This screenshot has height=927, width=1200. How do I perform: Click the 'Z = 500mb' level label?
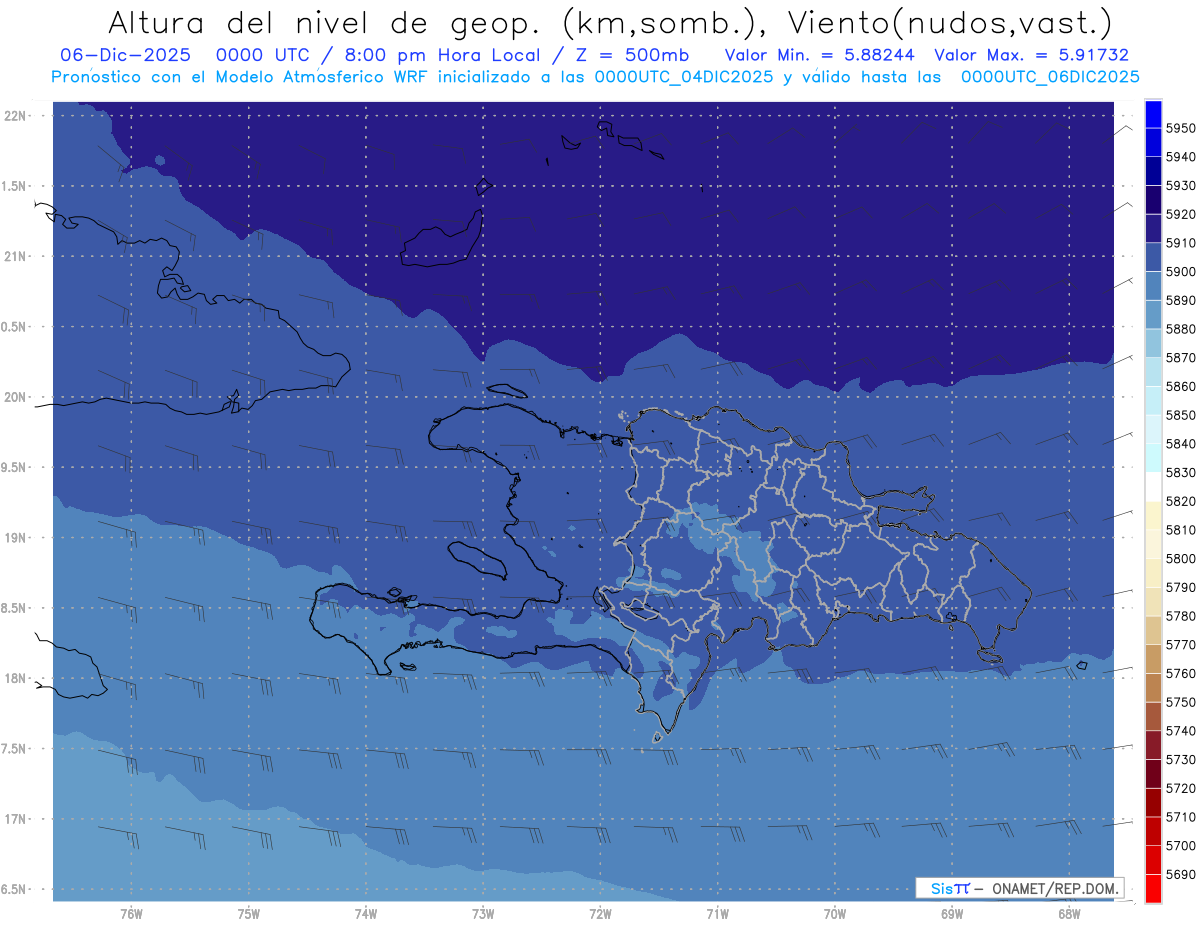(x=632, y=55)
